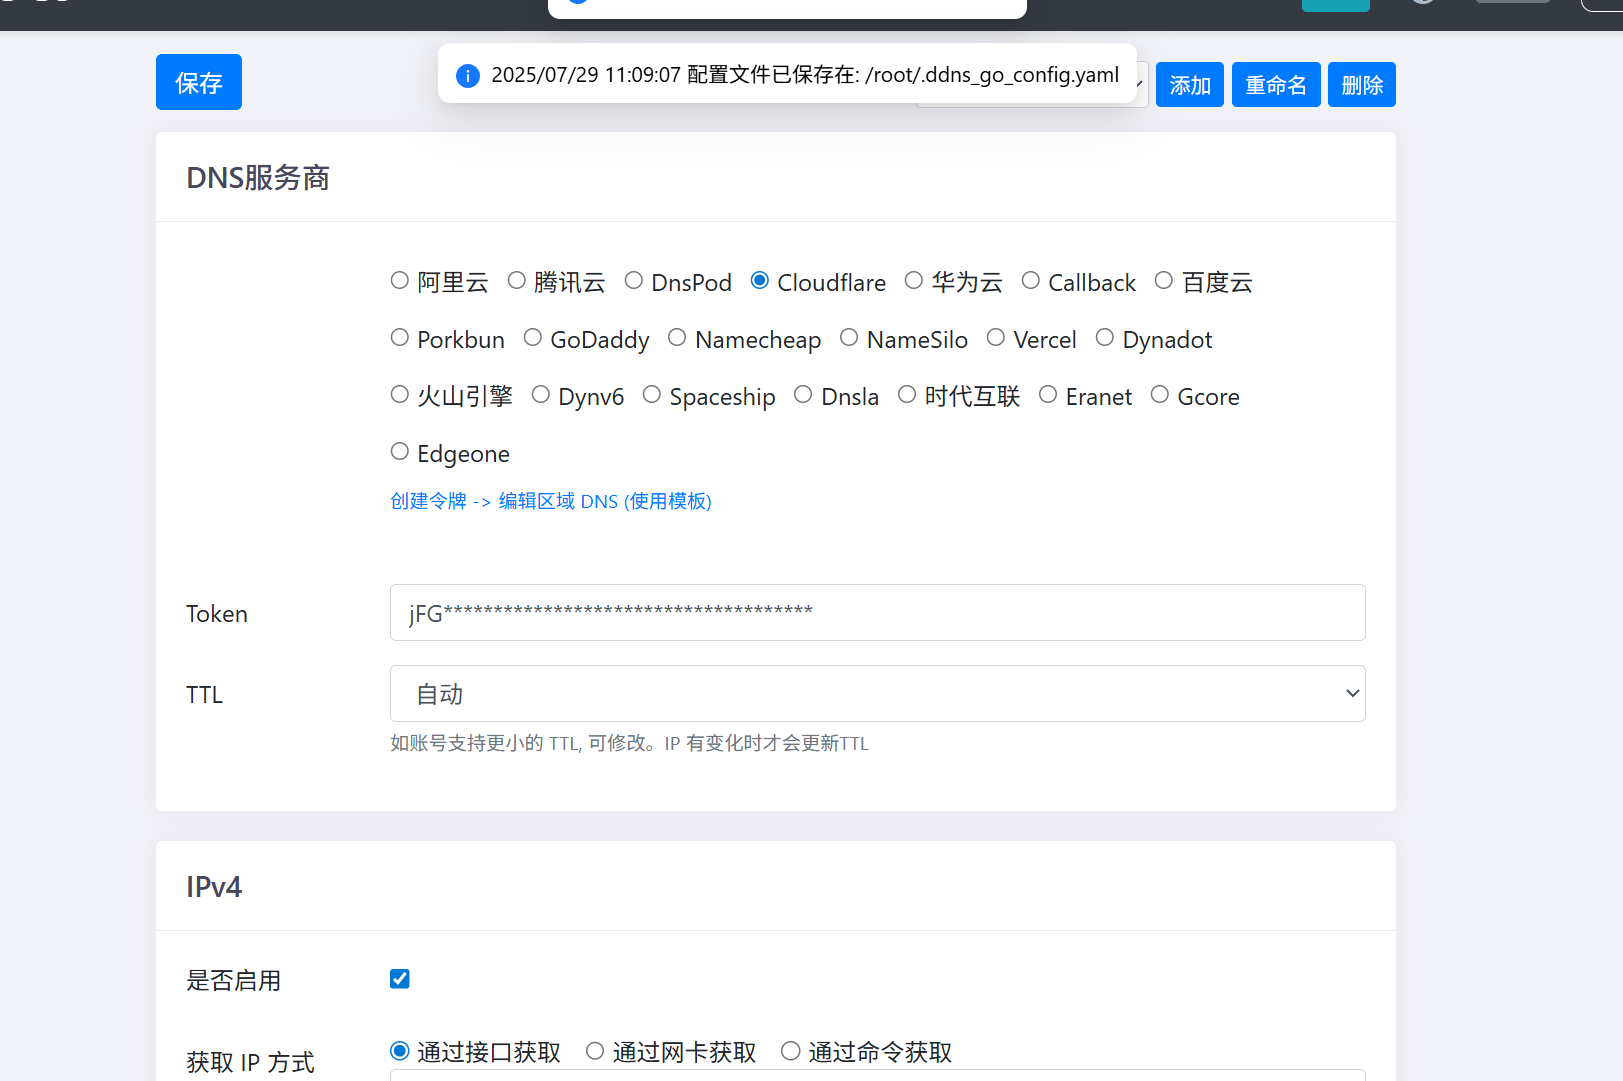The height and width of the screenshot is (1081, 1623).
Task: Select the Spaceship provider radio
Action: tap(652, 395)
